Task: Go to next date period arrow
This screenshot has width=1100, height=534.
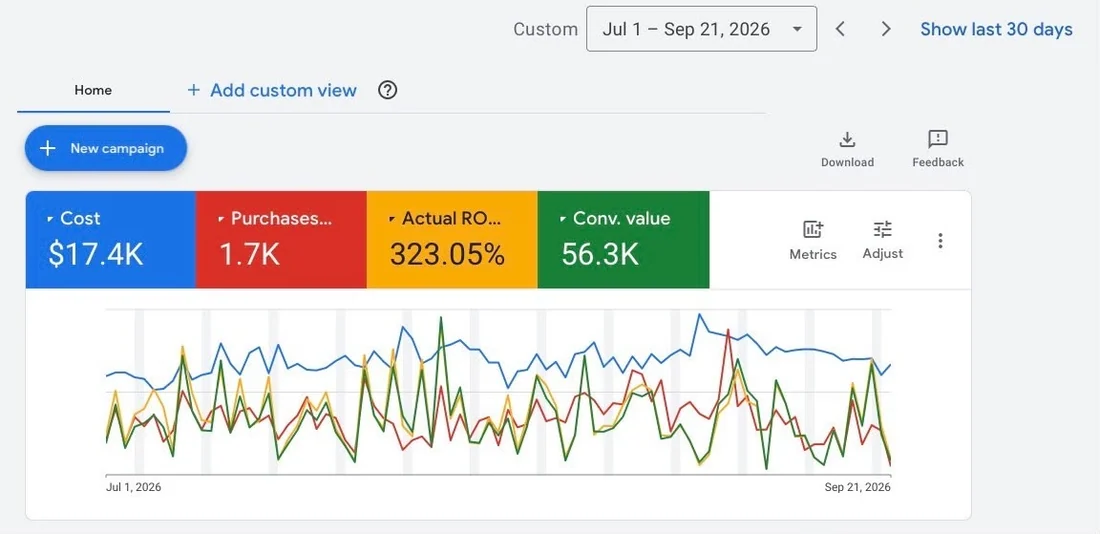Action: (x=886, y=29)
